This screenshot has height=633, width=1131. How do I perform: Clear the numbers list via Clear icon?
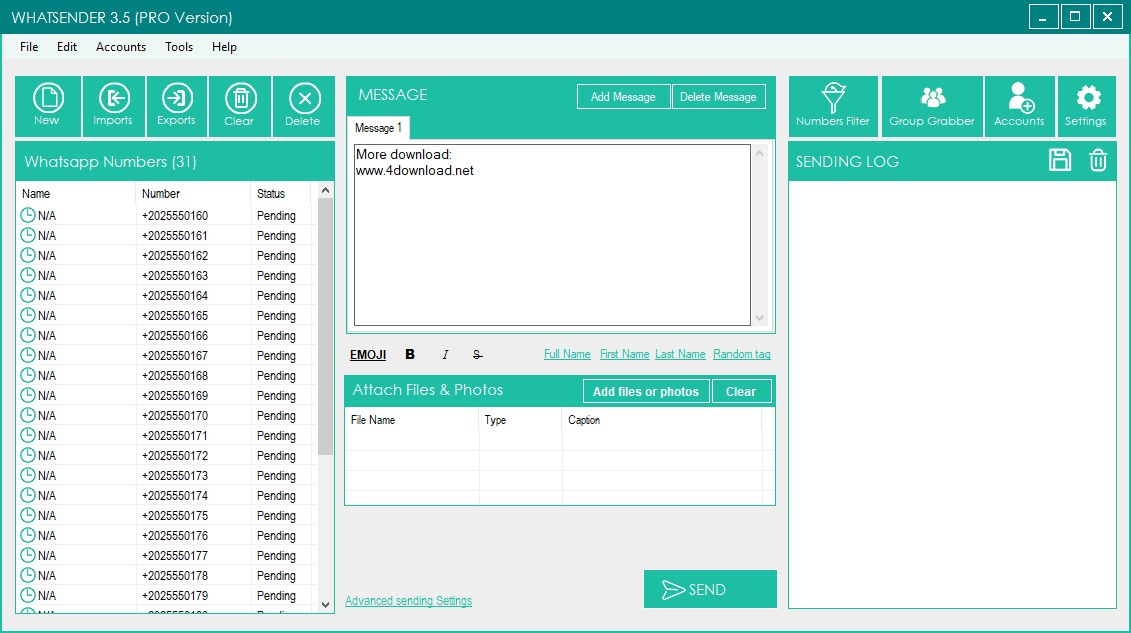(x=239, y=106)
